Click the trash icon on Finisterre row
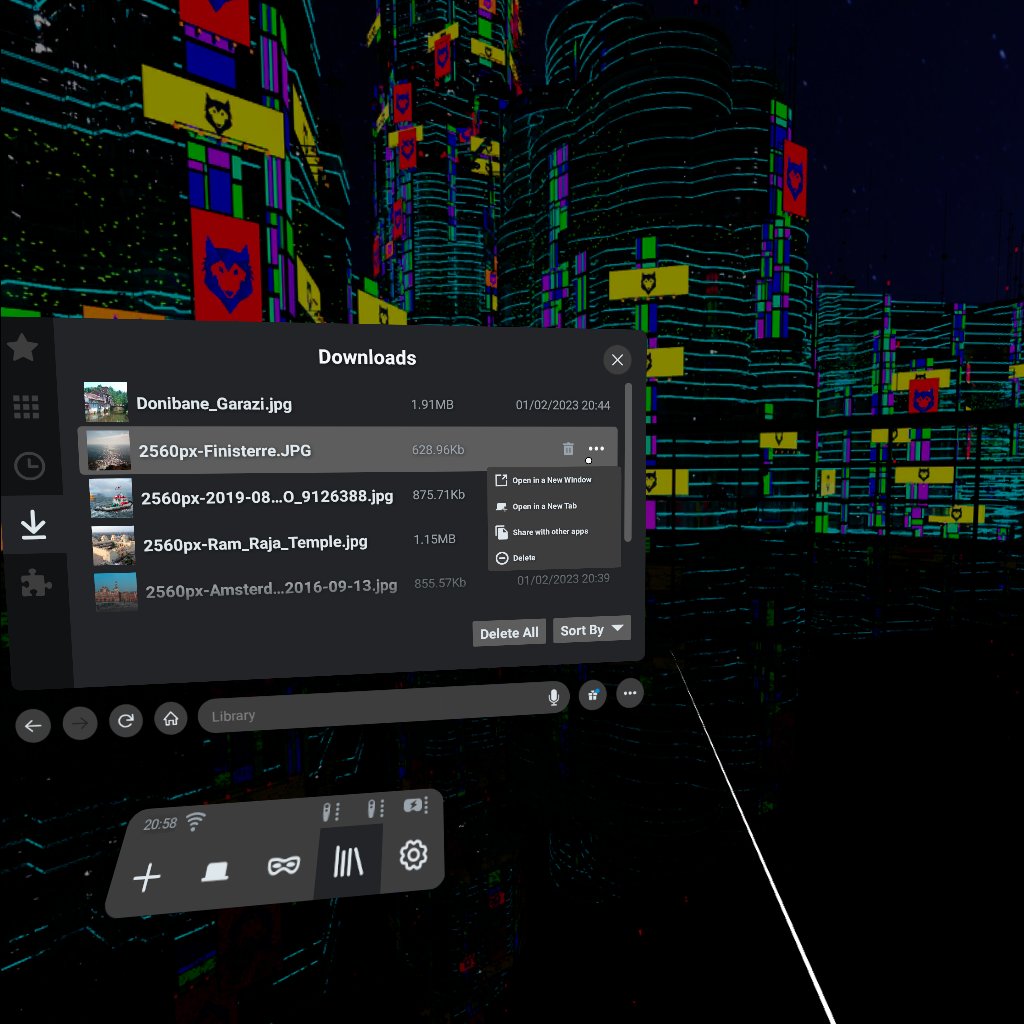 [568, 449]
